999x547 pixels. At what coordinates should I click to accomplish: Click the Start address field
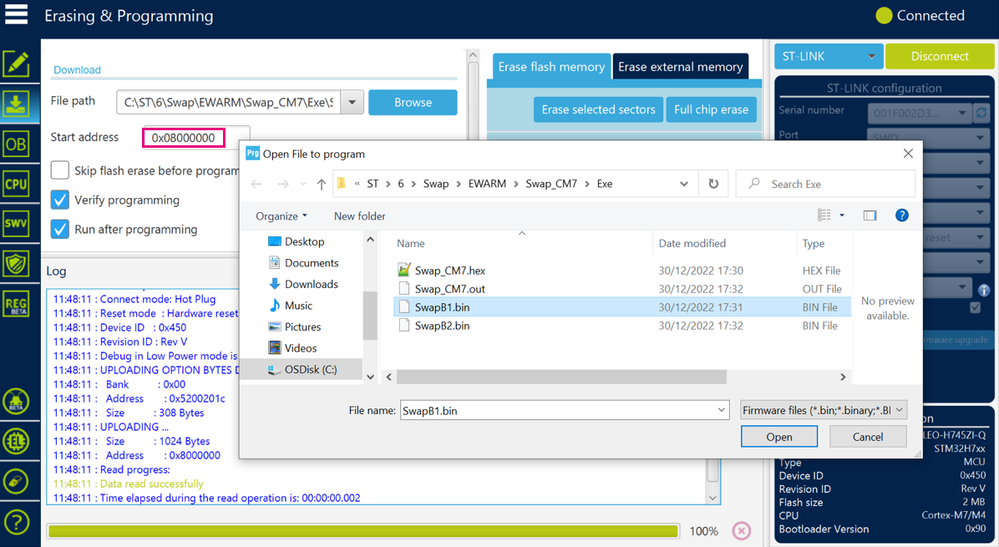tap(183, 138)
